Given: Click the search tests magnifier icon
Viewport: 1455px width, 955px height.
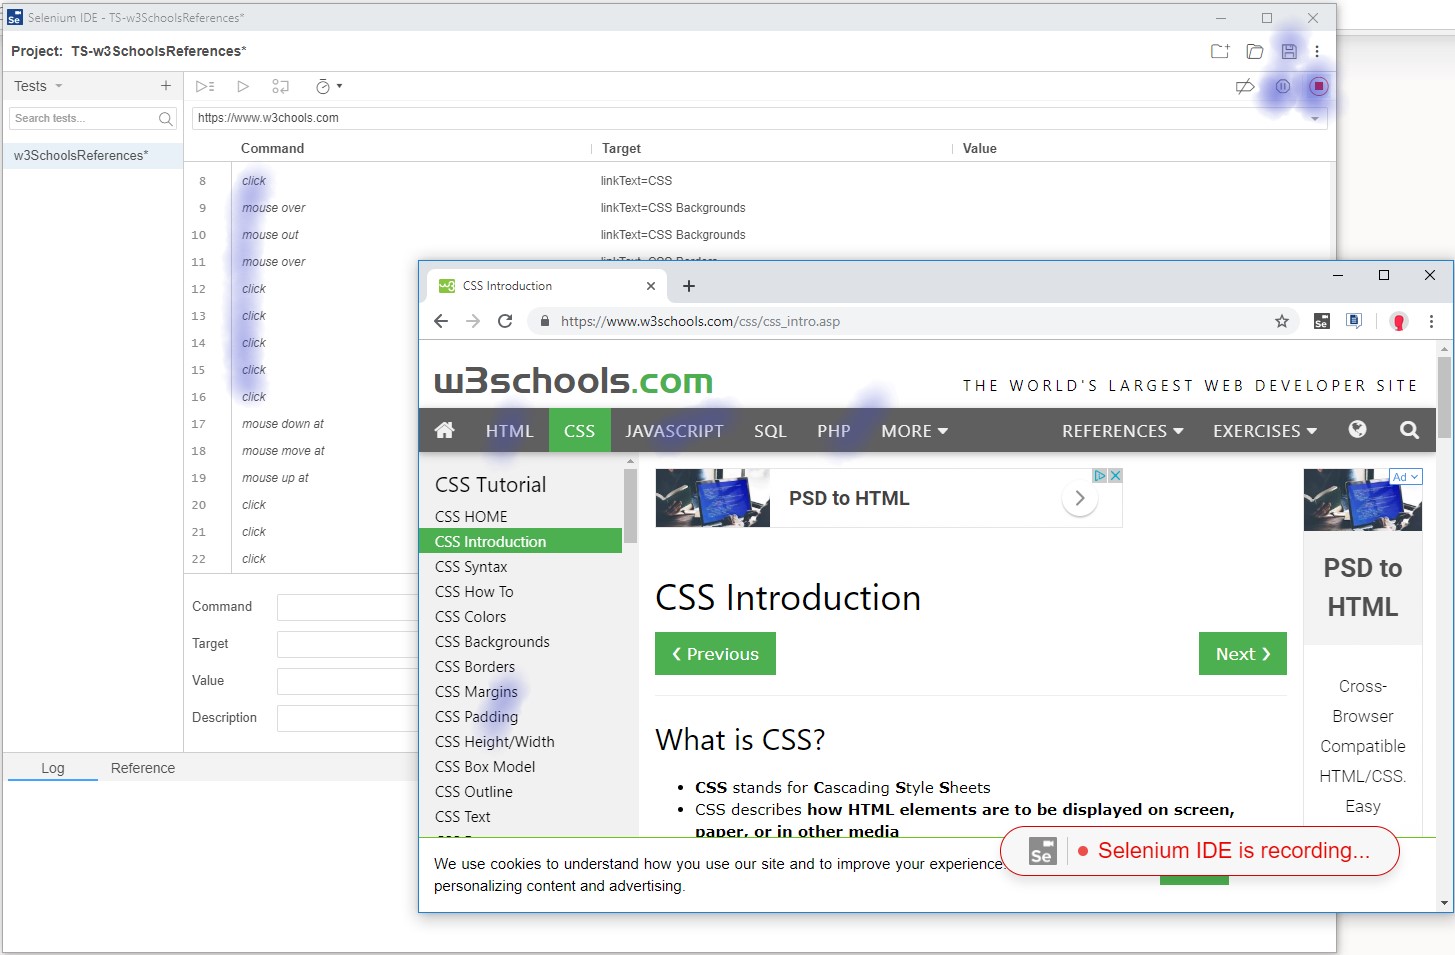Looking at the screenshot, I should coord(166,119).
